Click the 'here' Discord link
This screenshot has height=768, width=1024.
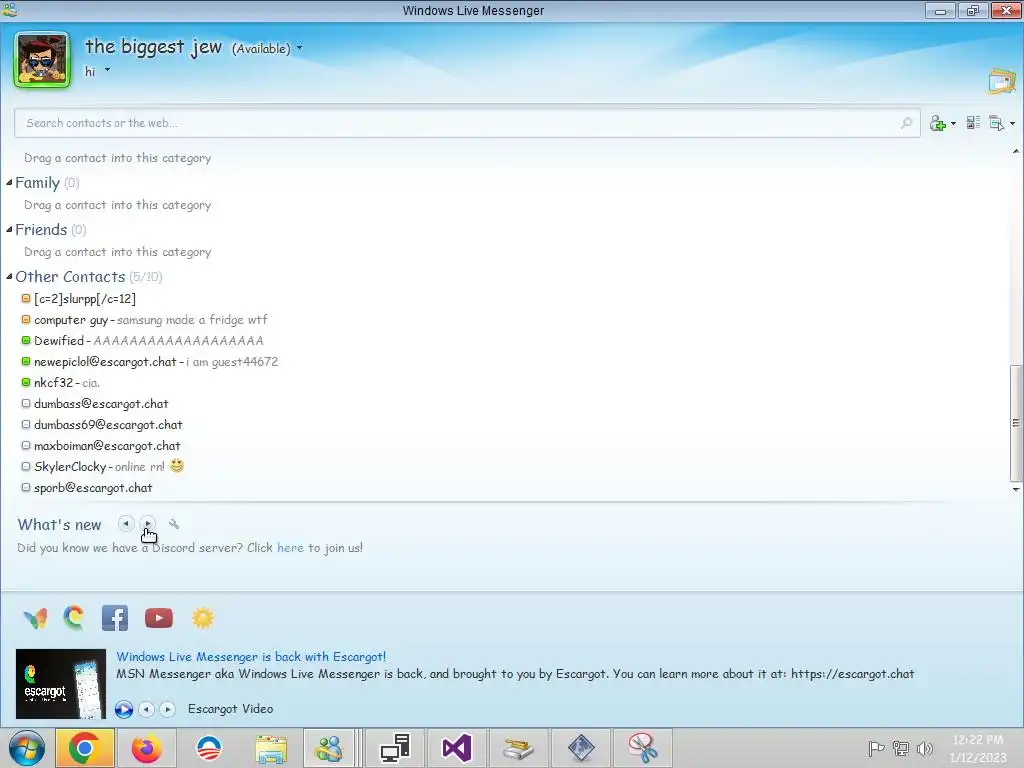click(291, 547)
